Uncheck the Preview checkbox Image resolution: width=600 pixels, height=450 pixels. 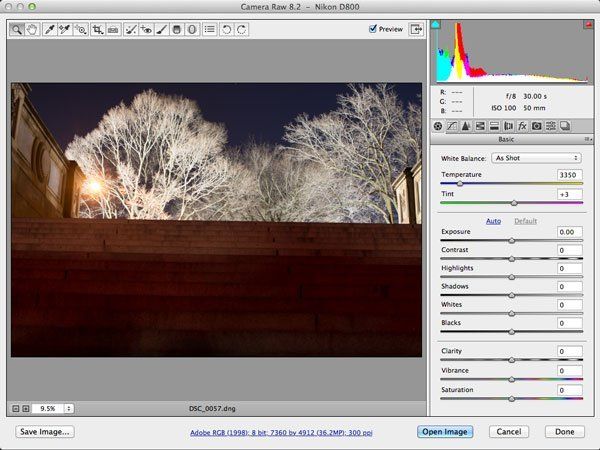click(373, 29)
